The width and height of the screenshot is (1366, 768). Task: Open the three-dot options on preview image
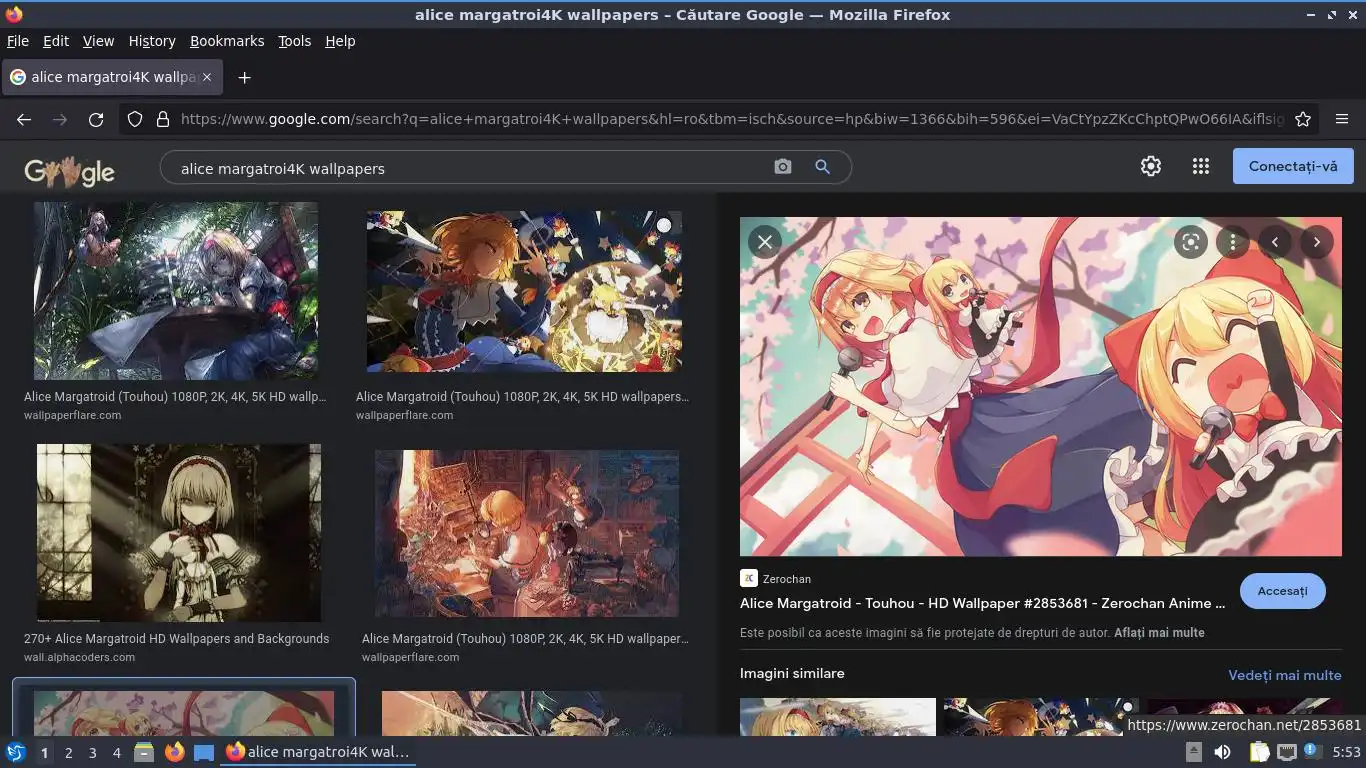(x=1233, y=242)
